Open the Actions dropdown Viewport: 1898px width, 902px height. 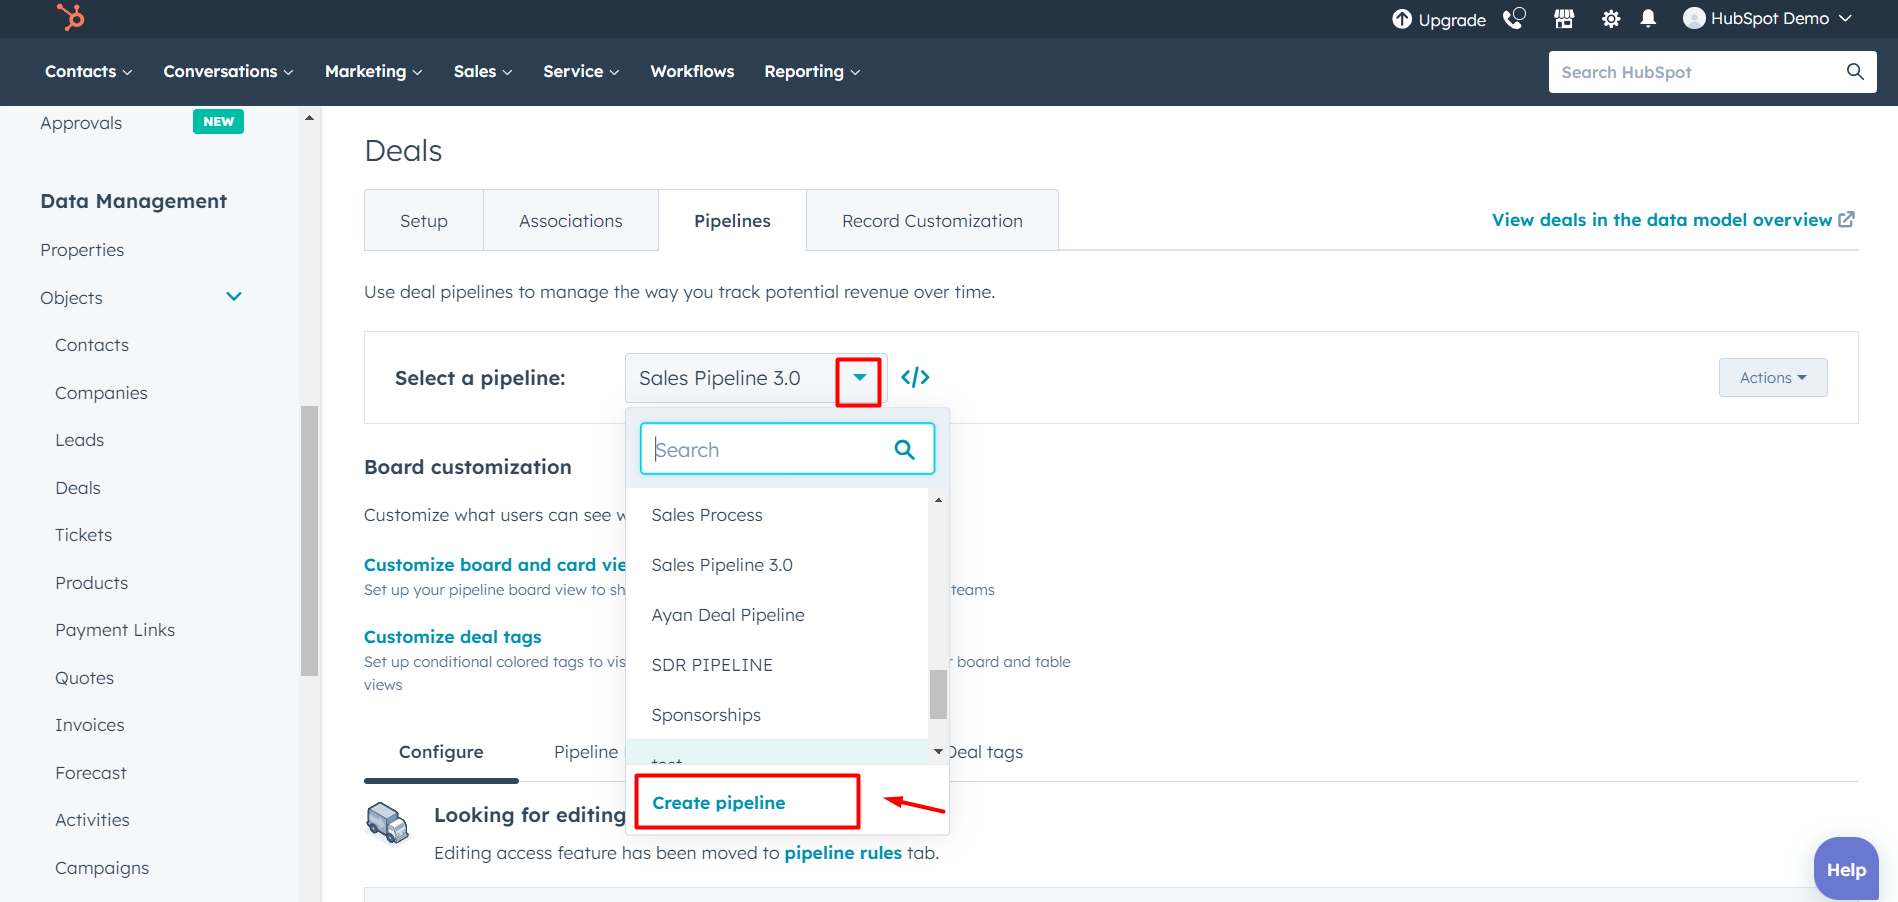(1772, 377)
